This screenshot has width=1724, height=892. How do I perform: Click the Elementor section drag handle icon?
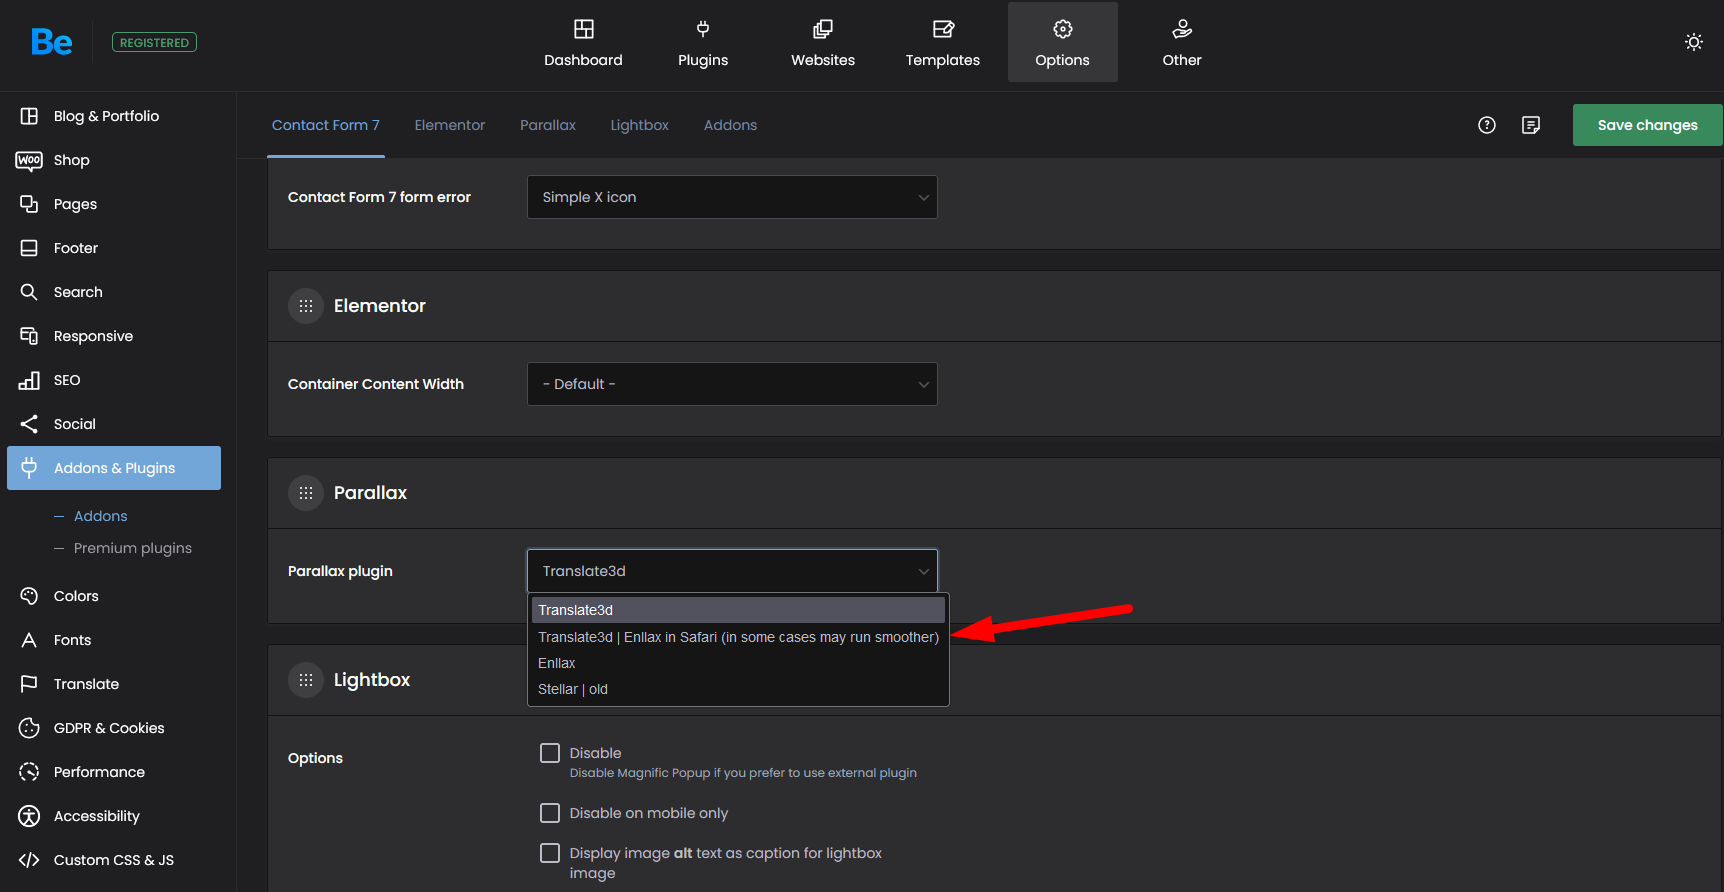pos(306,306)
